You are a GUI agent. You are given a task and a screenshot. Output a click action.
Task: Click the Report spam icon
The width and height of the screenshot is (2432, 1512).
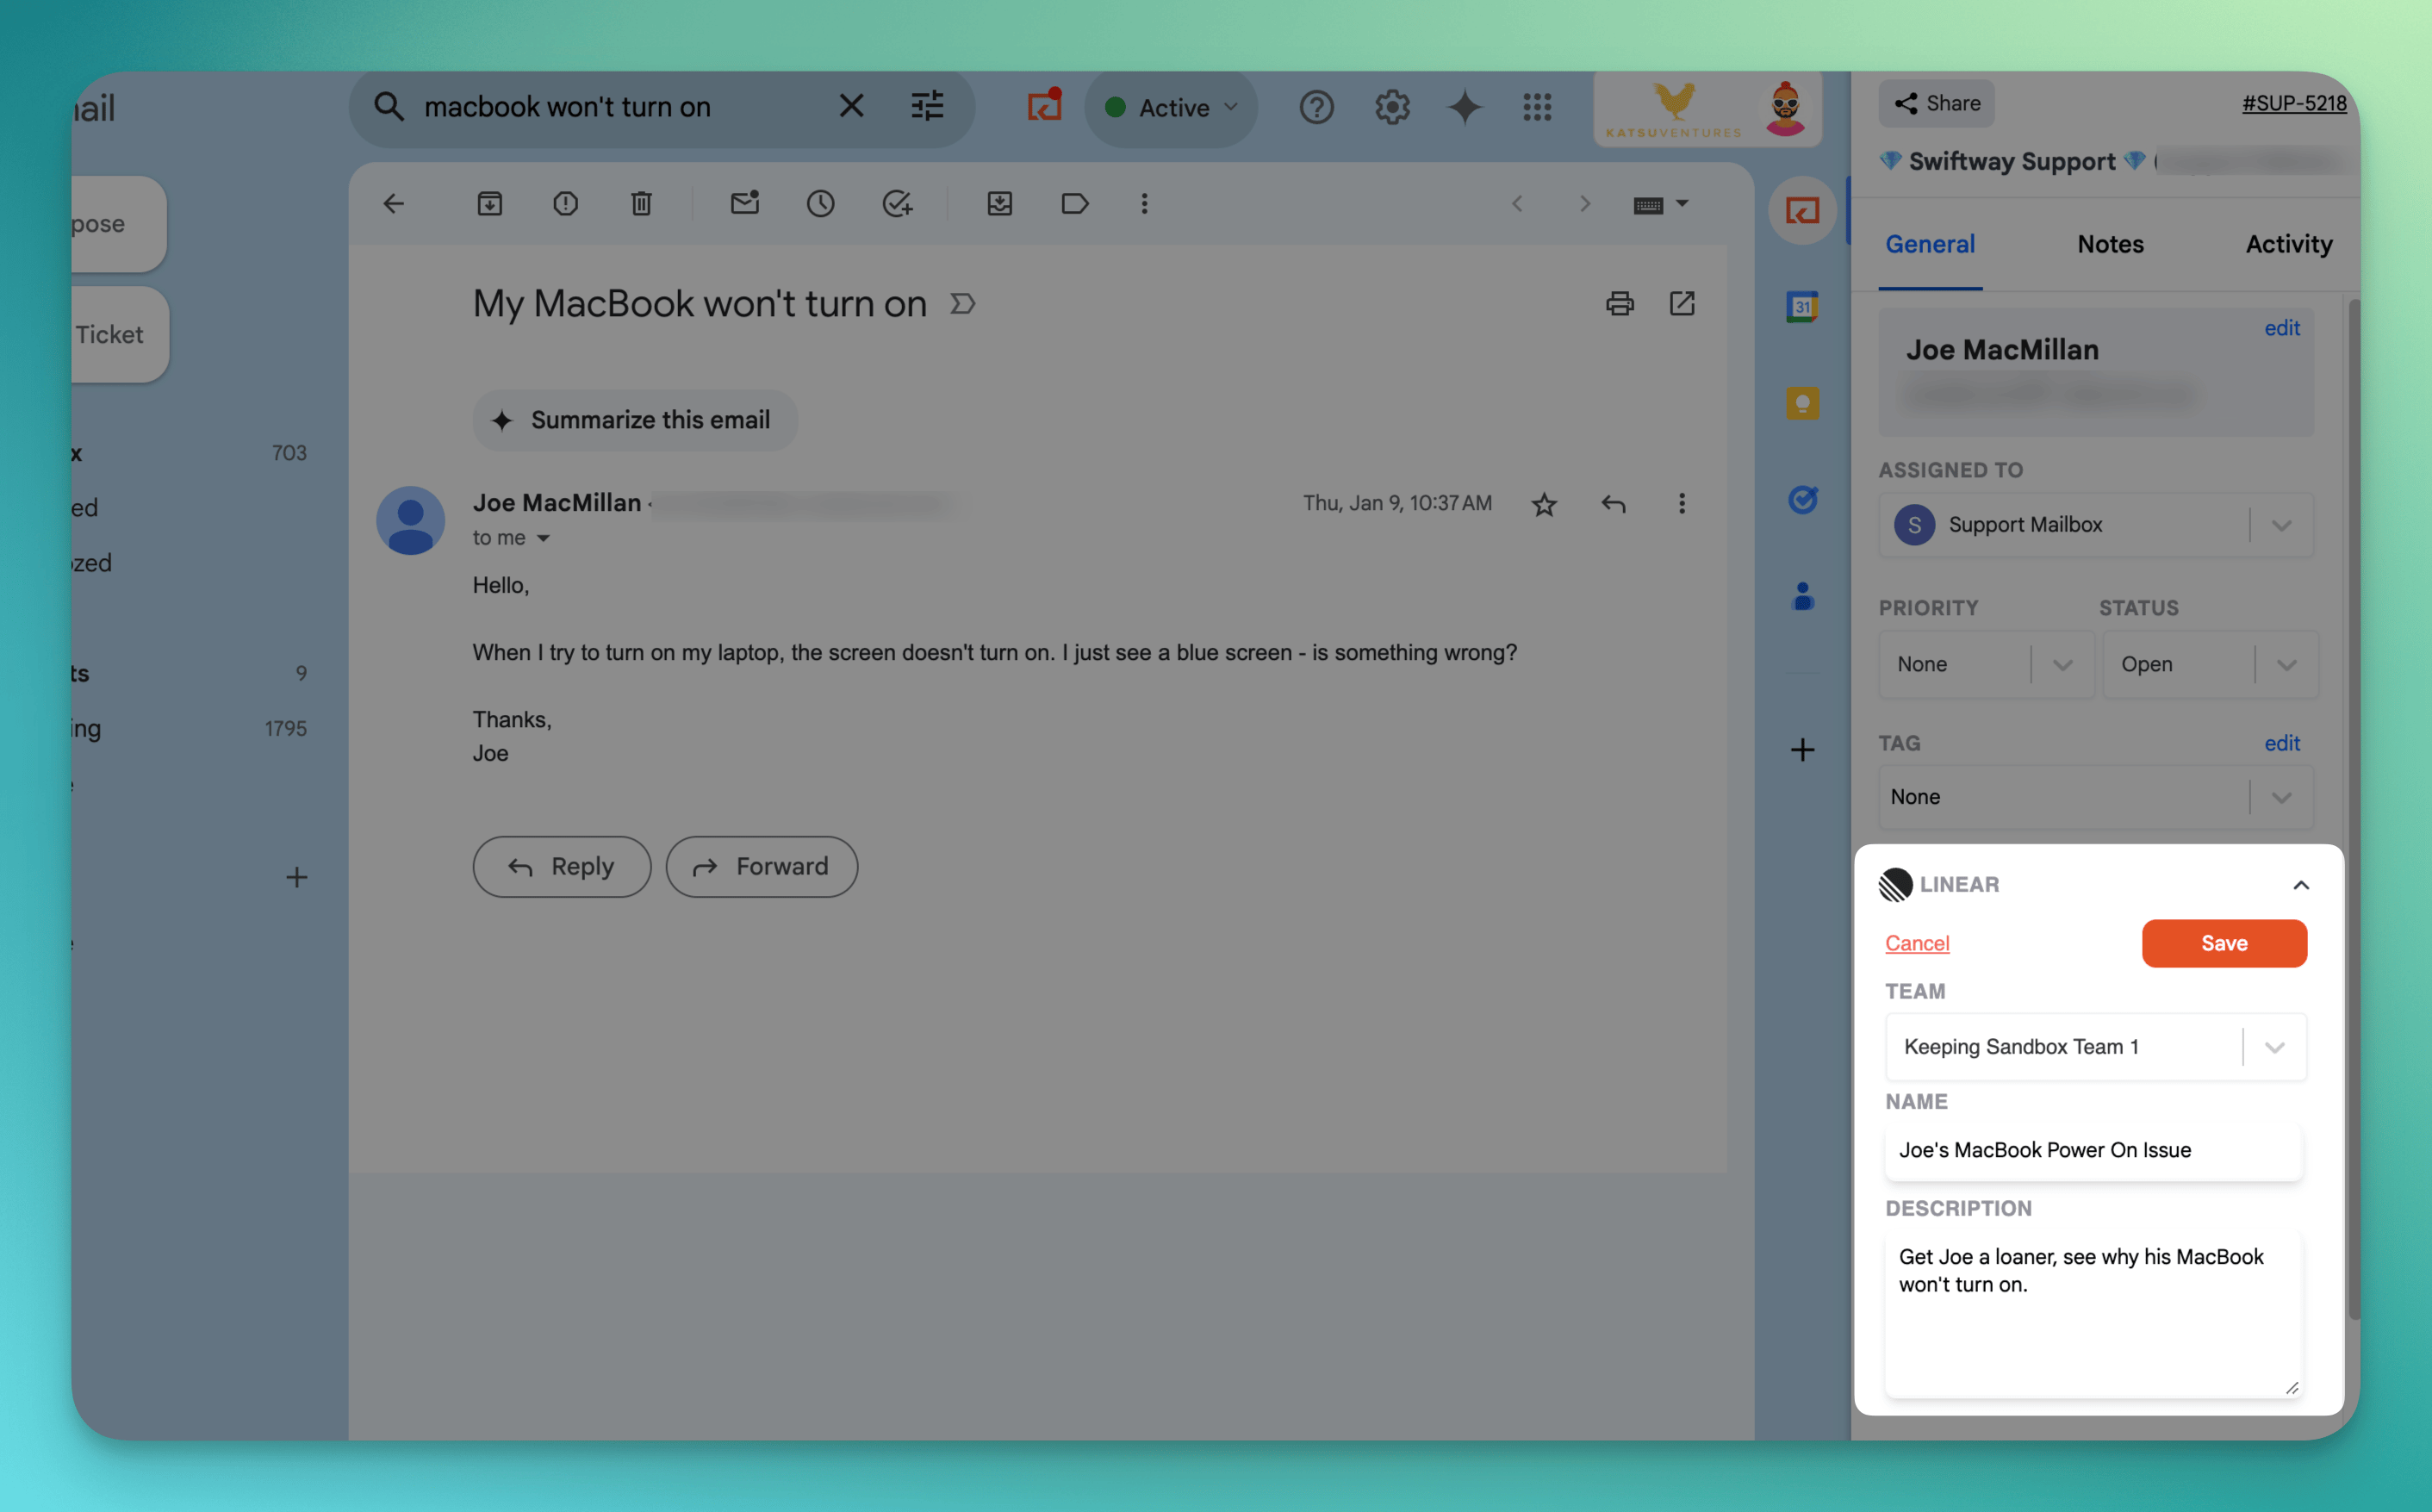tap(565, 204)
